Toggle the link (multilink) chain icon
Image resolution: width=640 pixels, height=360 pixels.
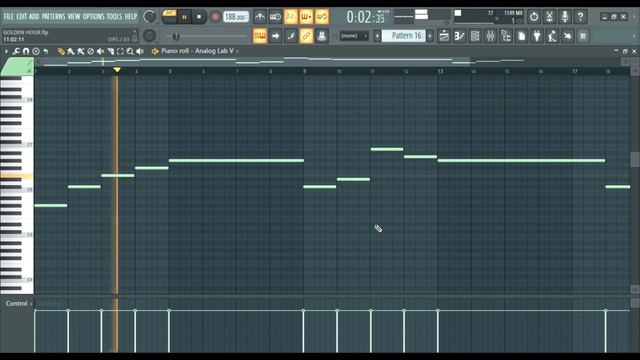pos(306,36)
